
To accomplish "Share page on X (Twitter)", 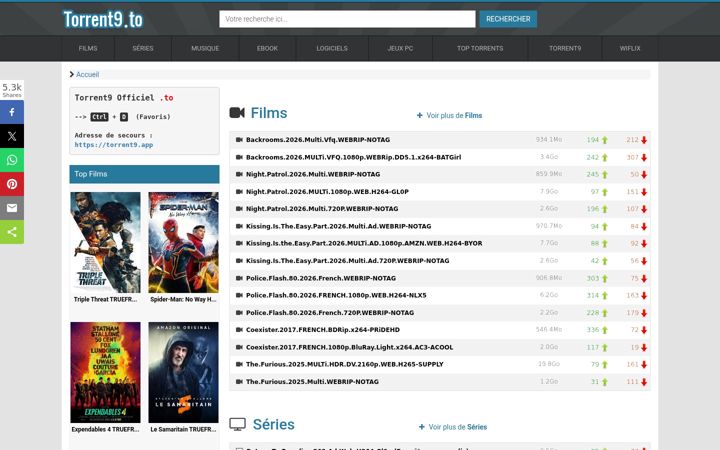I will click(x=12, y=136).
